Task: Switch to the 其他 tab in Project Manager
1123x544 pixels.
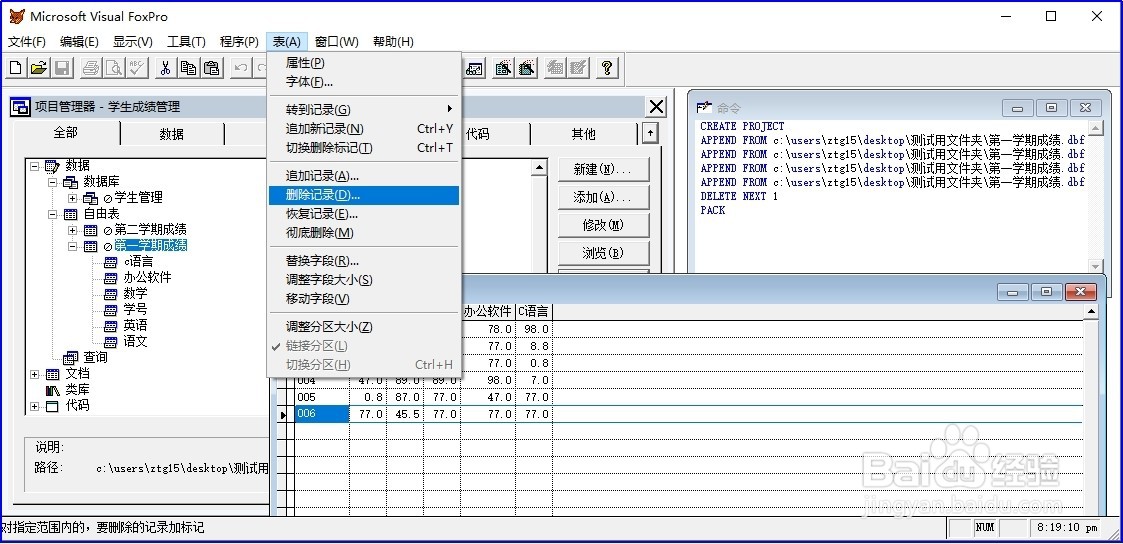Action: click(583, 134)
